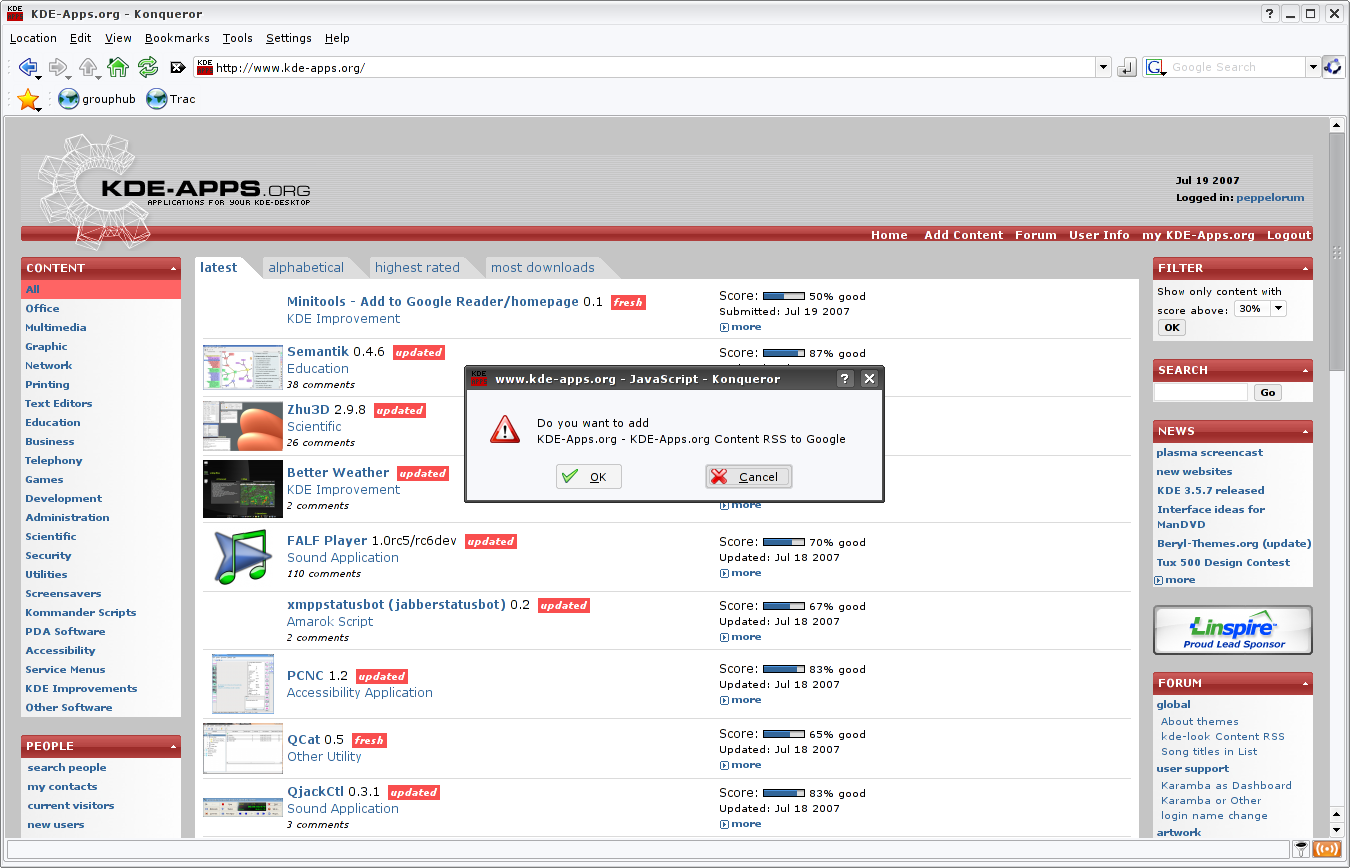Viewport: 1350px width, 868px height.
Task: Open the Add Content navigation link
Action: click(x=963, y=235)
